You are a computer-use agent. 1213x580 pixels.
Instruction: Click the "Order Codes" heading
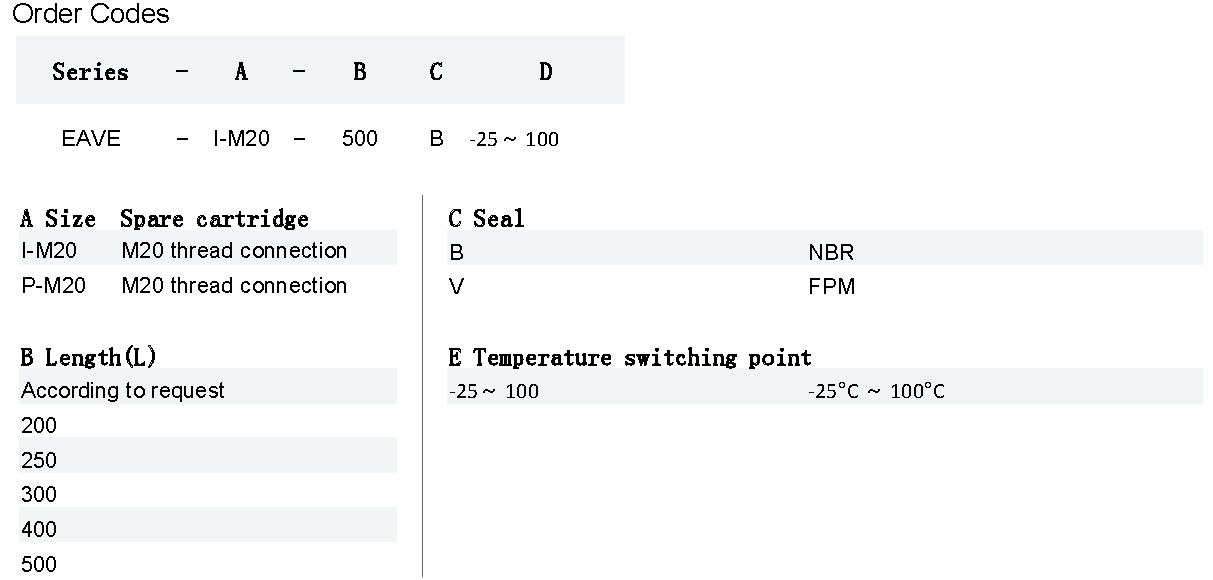click(91, 15)
